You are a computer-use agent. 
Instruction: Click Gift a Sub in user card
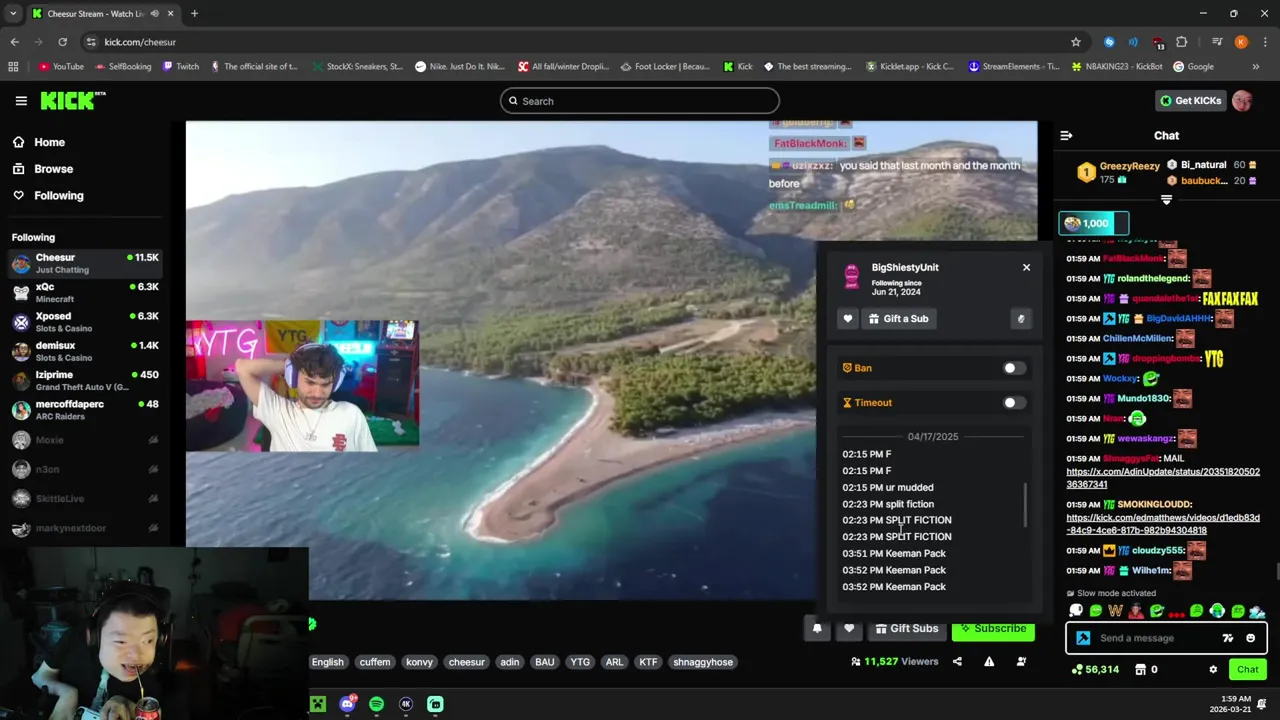pos(898,318)
